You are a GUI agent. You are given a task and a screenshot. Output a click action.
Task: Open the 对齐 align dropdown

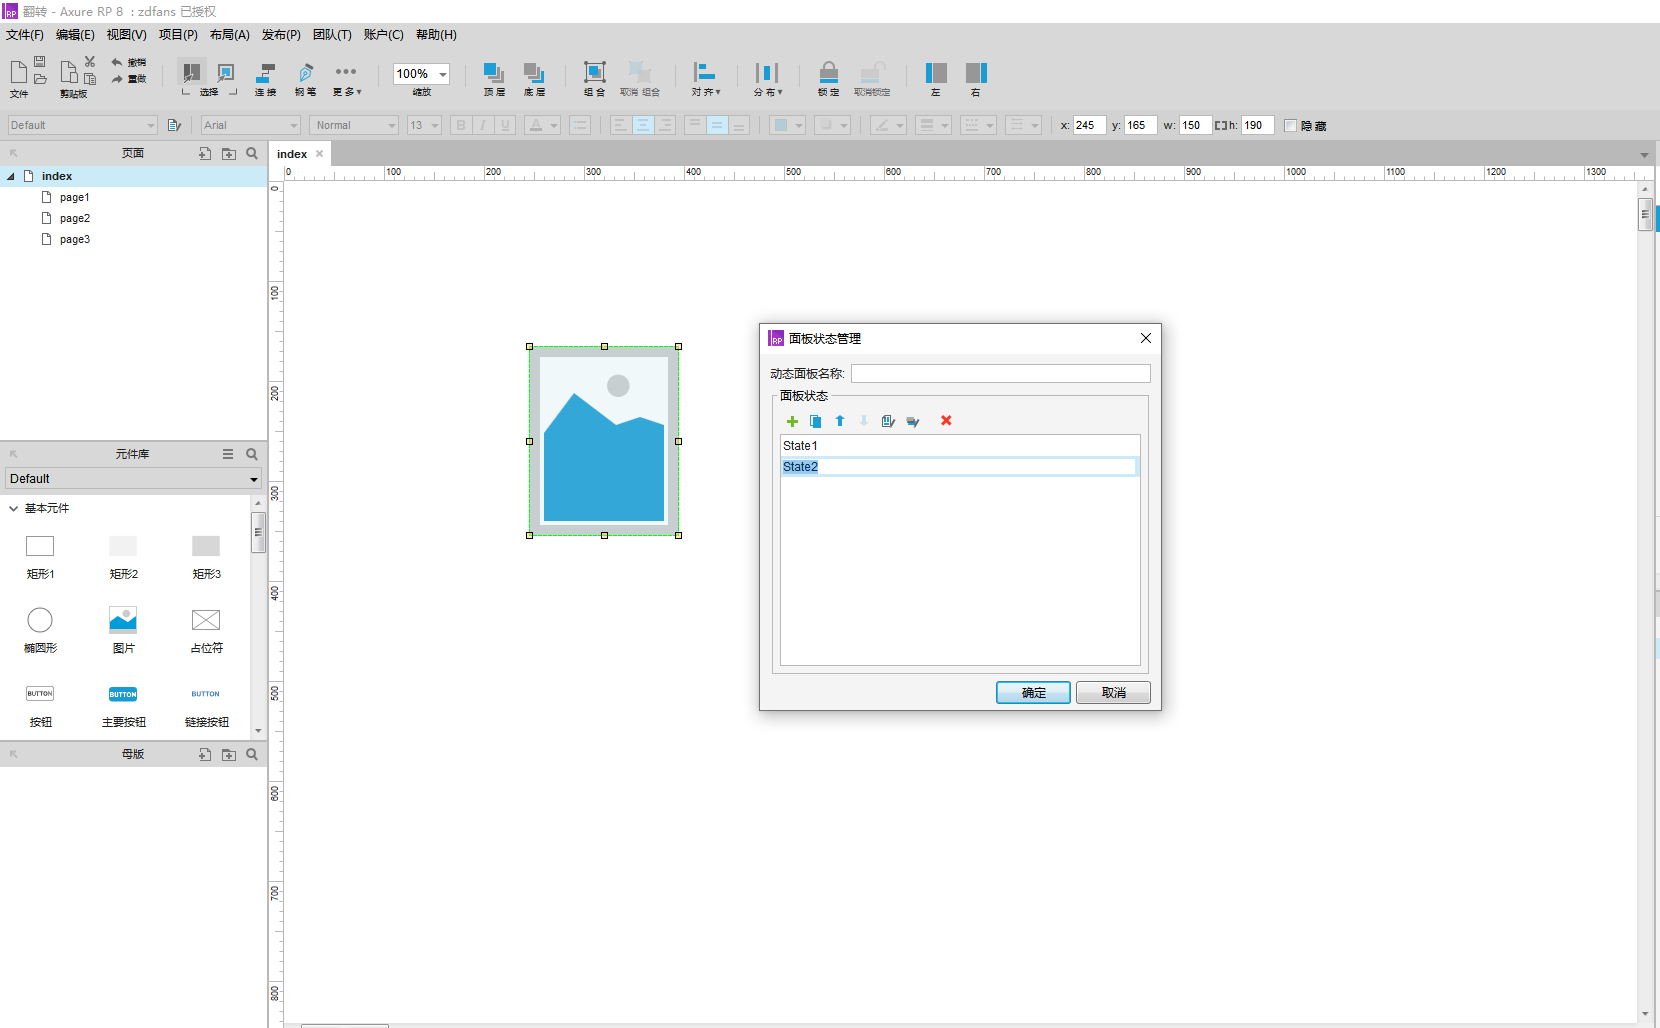(705, 78)
